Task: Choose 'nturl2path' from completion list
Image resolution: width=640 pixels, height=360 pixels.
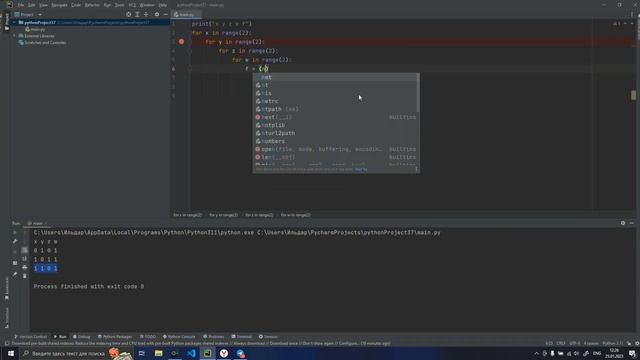Action: point(336,133)
